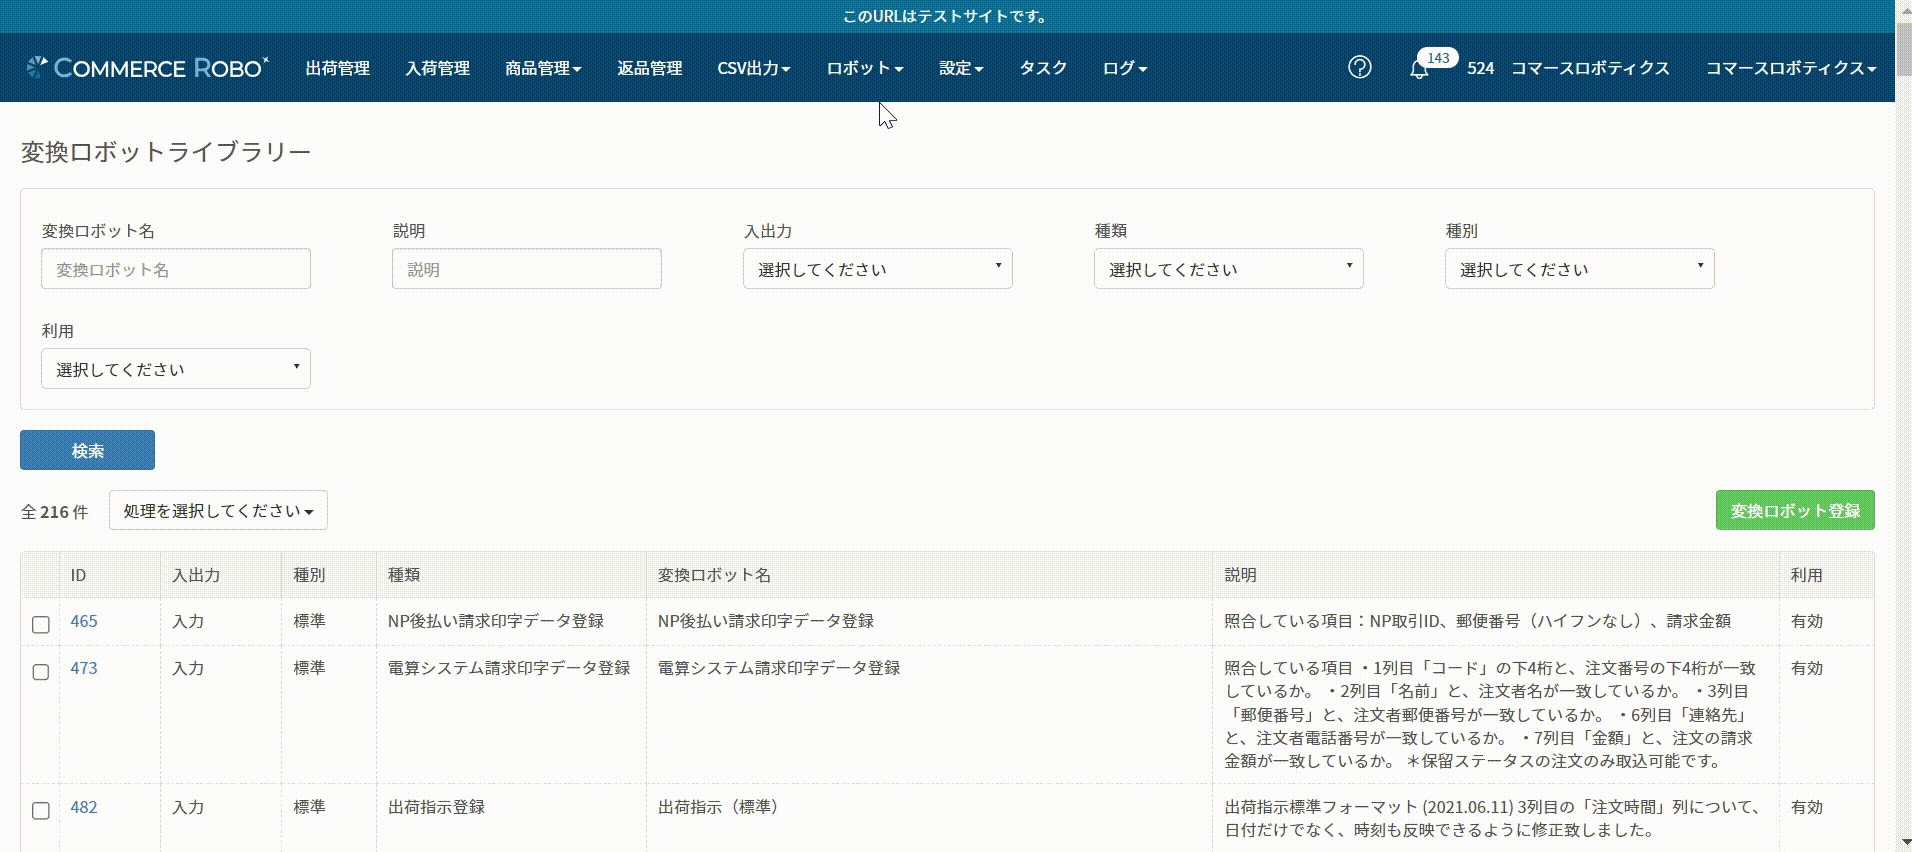The width and height of the screenshot is (1912, 852).
Task: Open the 利用 select dropdown
Action: [x=176, y=369]
